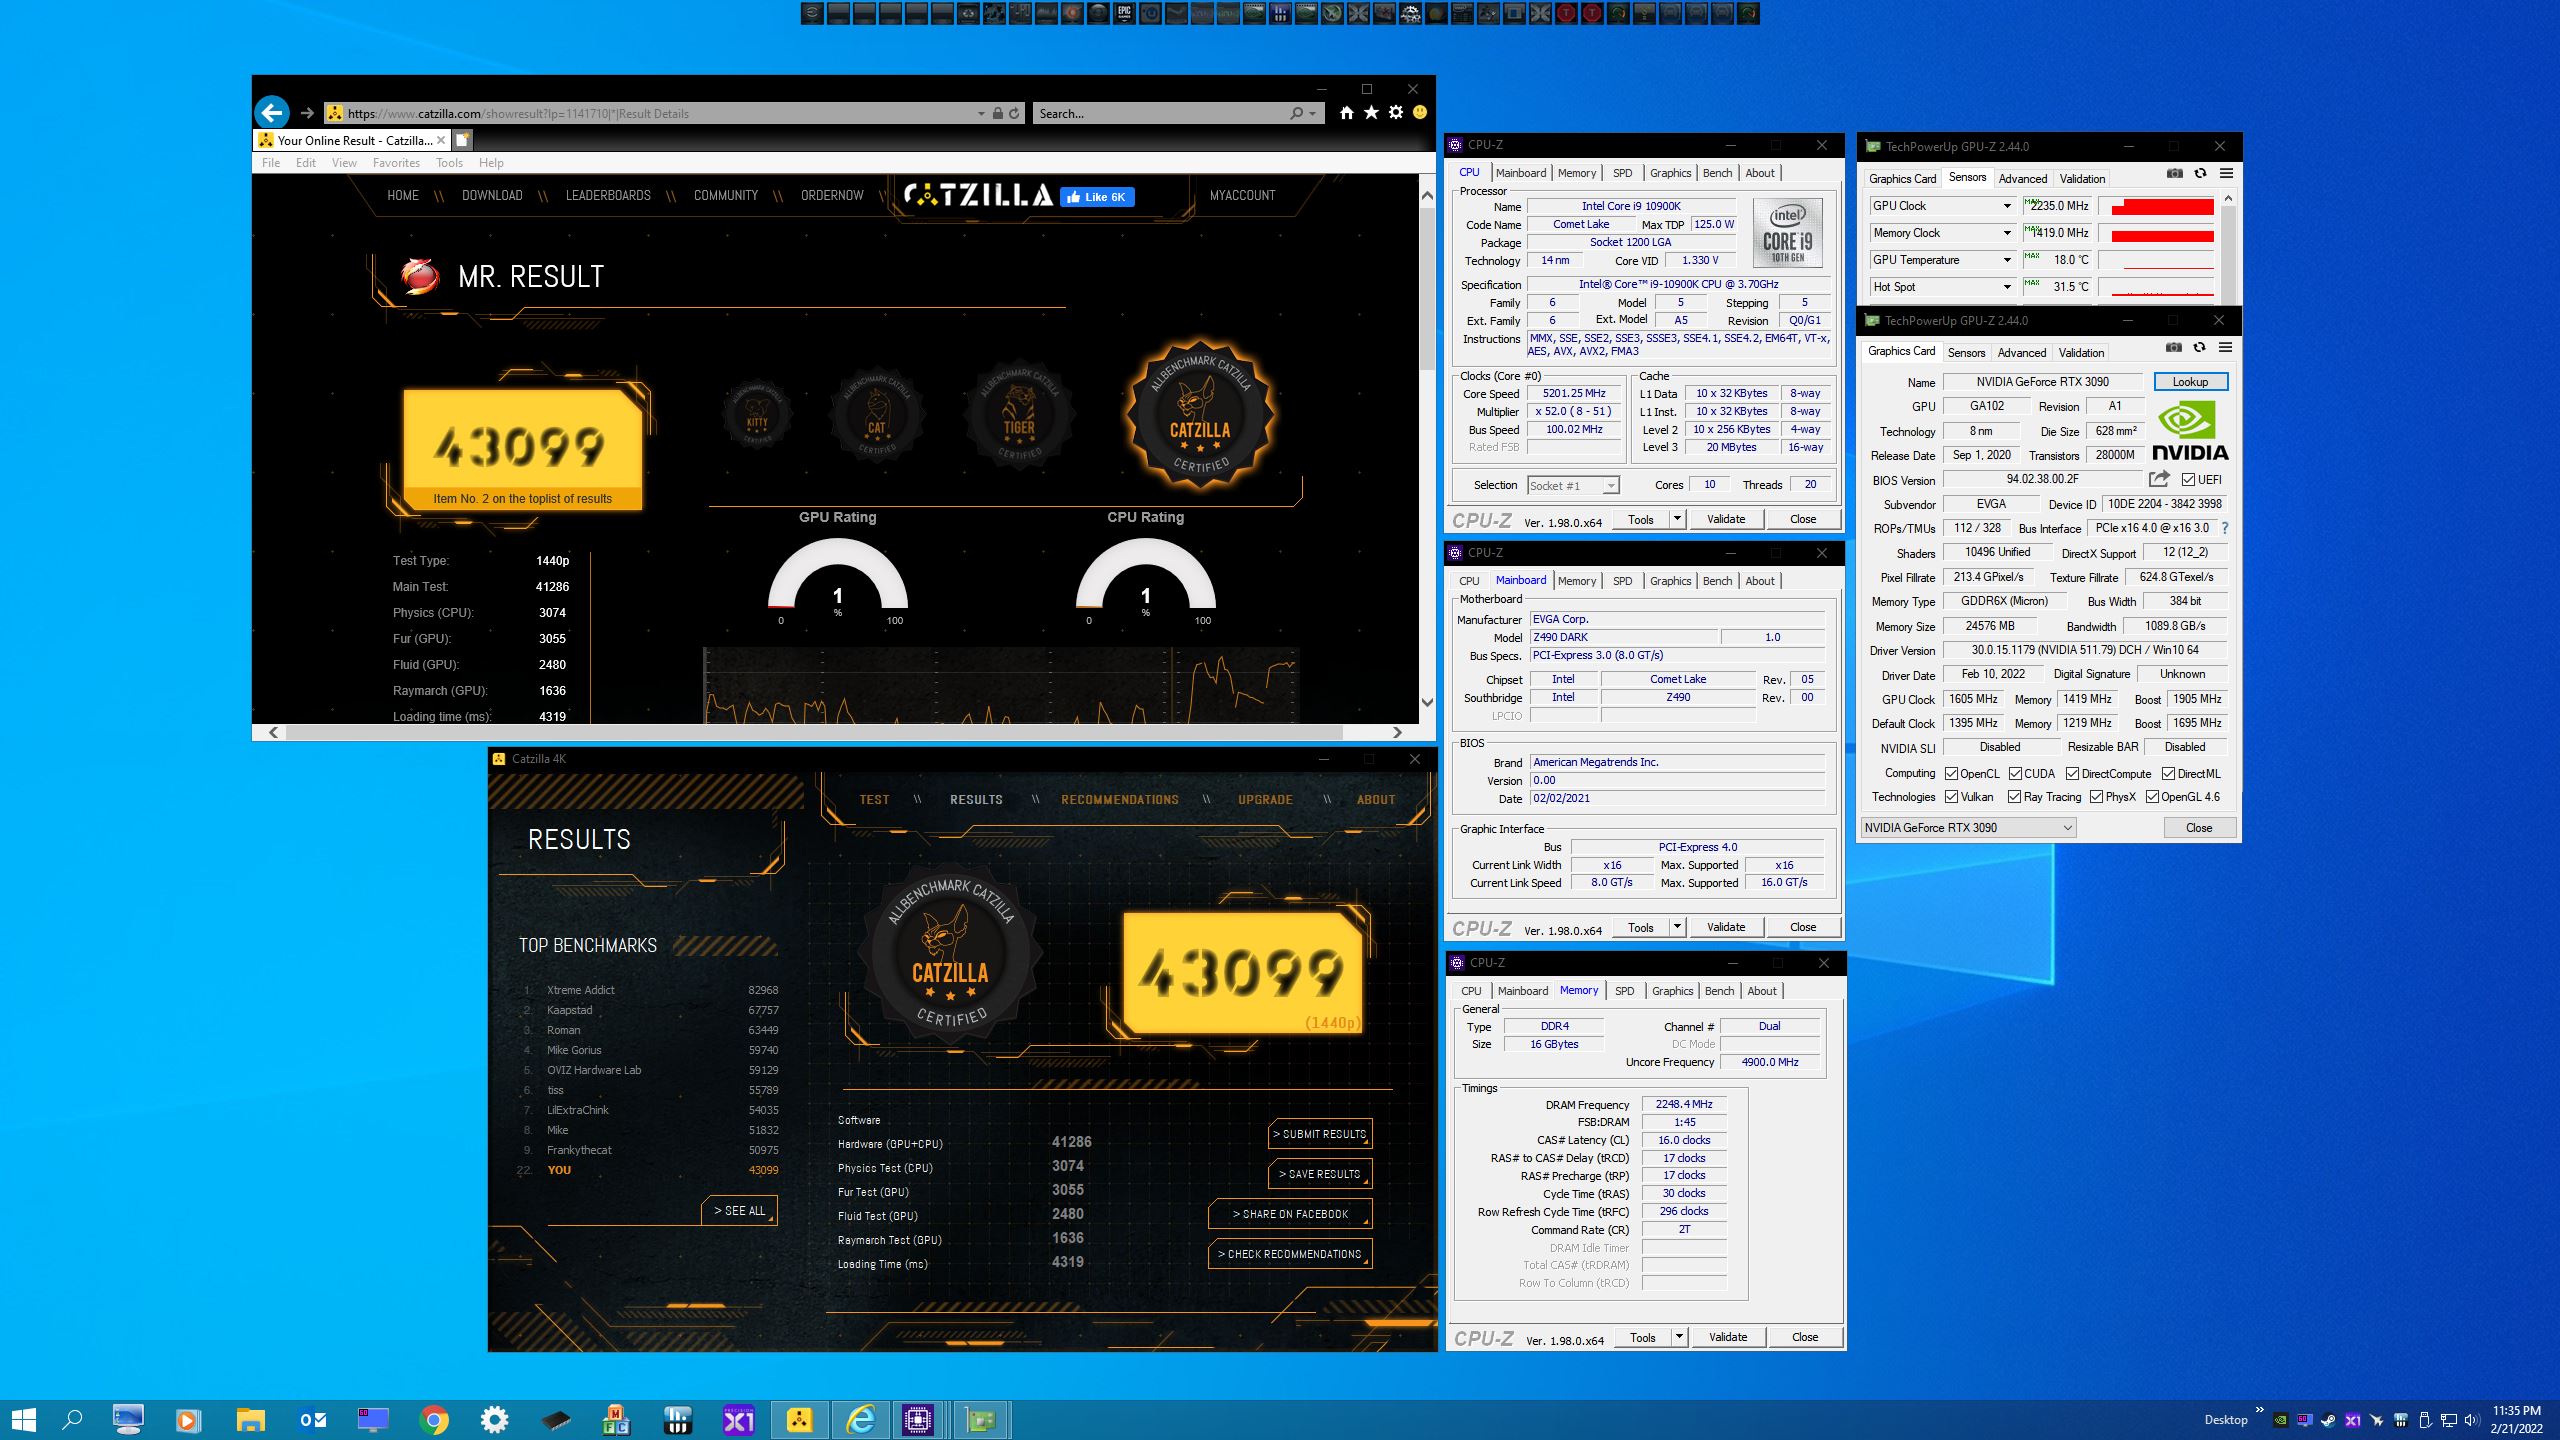This screenshot has height=1440, width=2560.
Task: Click the SUBMIT RESULTS button
Action: tap(1320, 1134)
